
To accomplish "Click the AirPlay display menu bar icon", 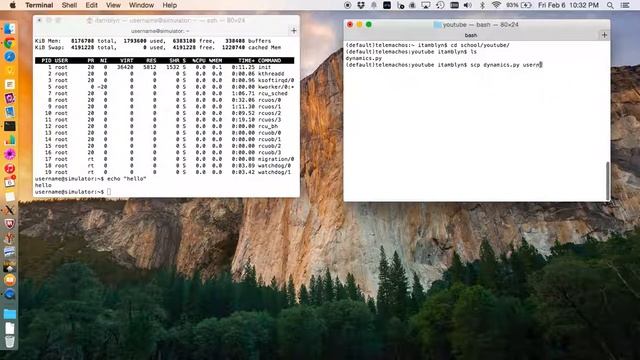I will tap(426, 5).
